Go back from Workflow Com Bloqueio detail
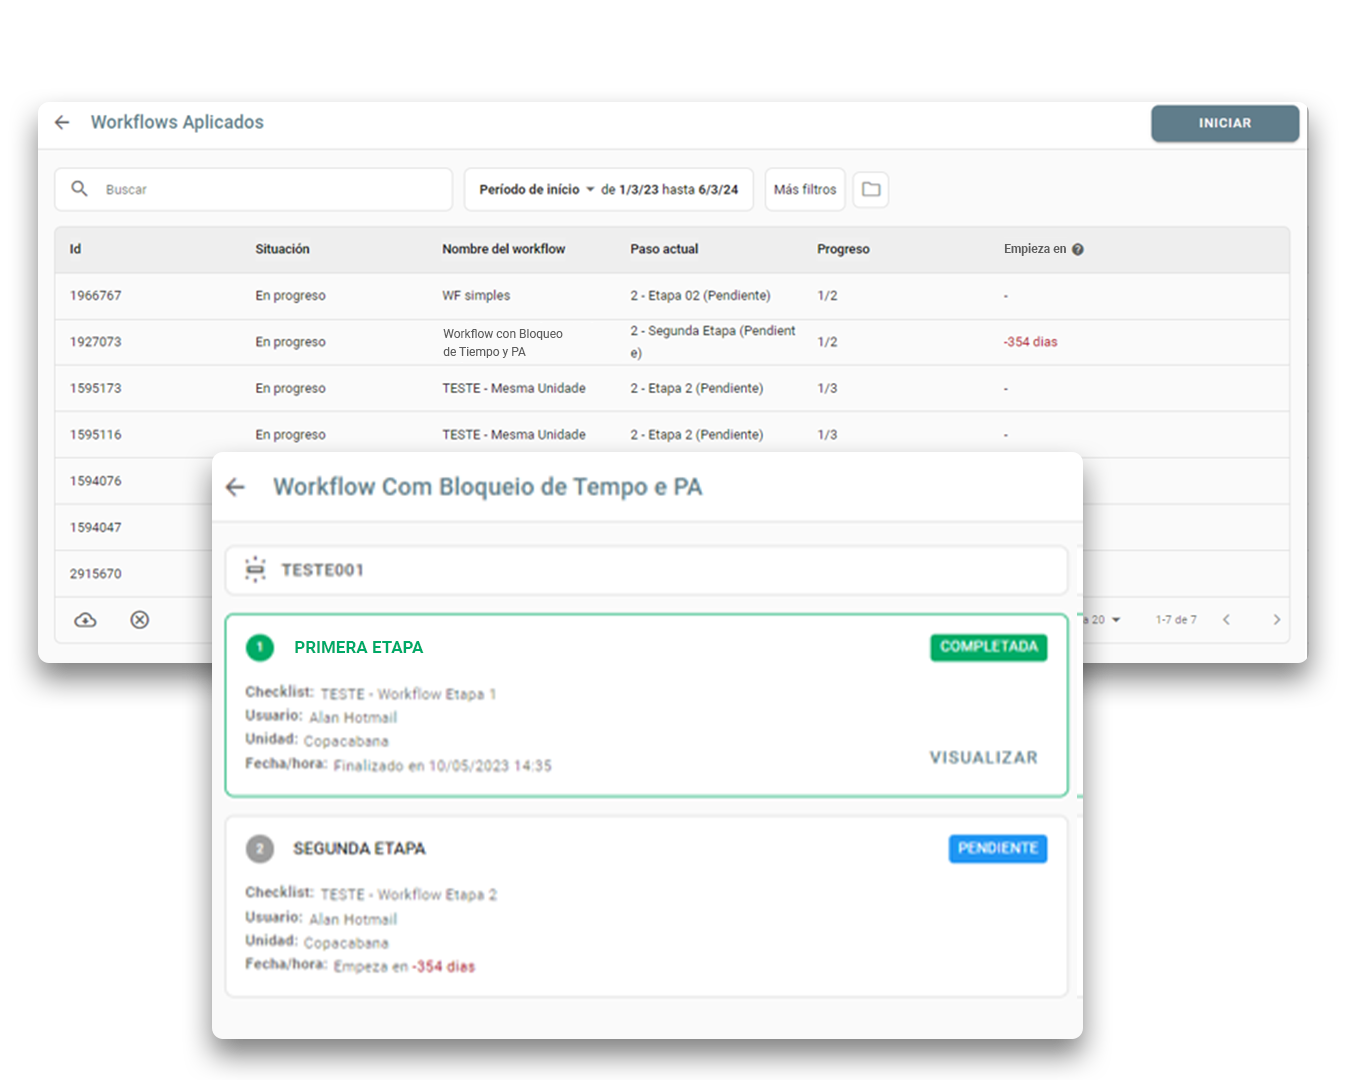 (236, 487)
